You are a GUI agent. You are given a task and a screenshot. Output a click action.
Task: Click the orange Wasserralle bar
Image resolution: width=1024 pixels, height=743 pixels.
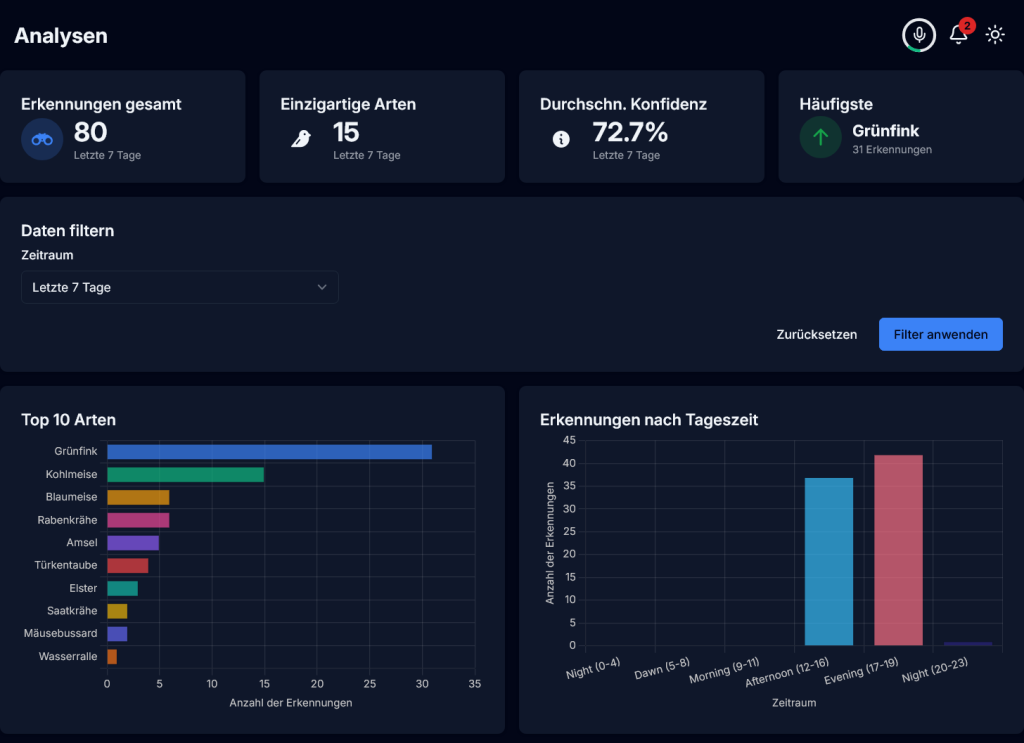tap(112, 657)
